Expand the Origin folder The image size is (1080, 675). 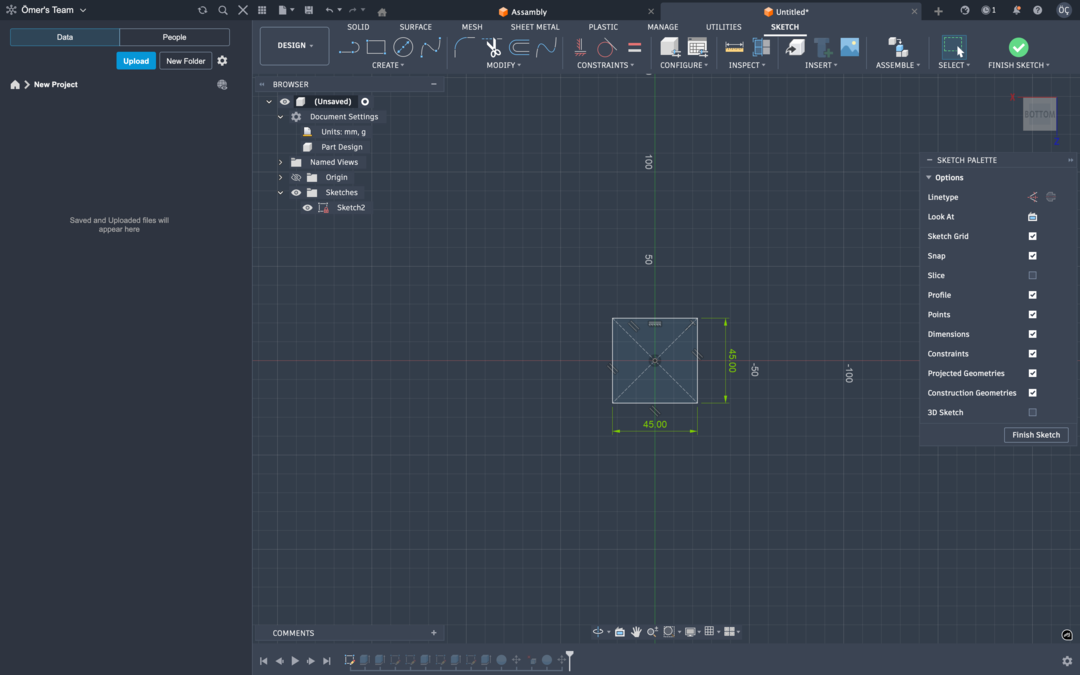click(x=280, y=177)
